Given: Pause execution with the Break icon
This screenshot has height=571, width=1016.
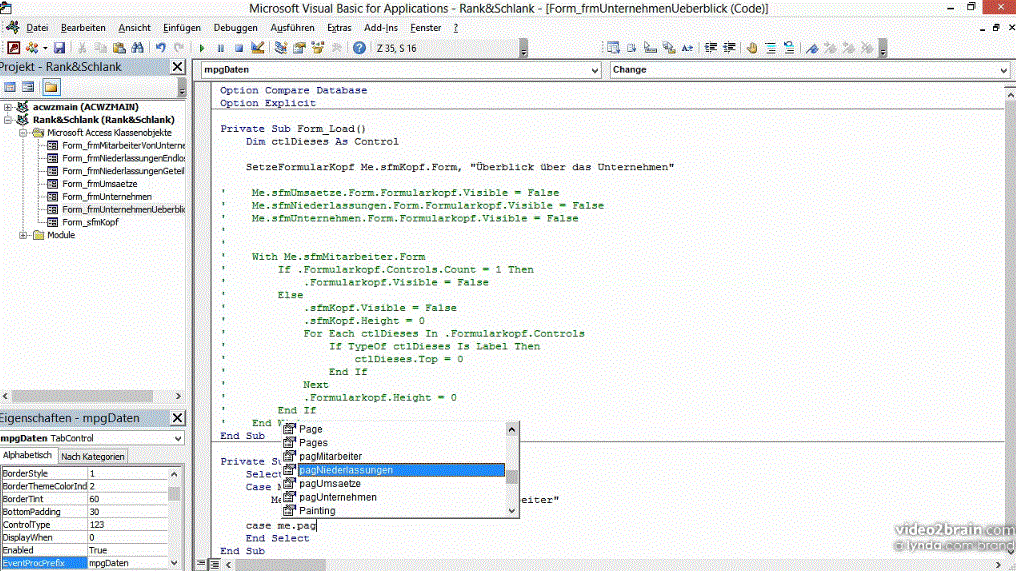Looking at the screenshot, I should click(x=220, y=48).
